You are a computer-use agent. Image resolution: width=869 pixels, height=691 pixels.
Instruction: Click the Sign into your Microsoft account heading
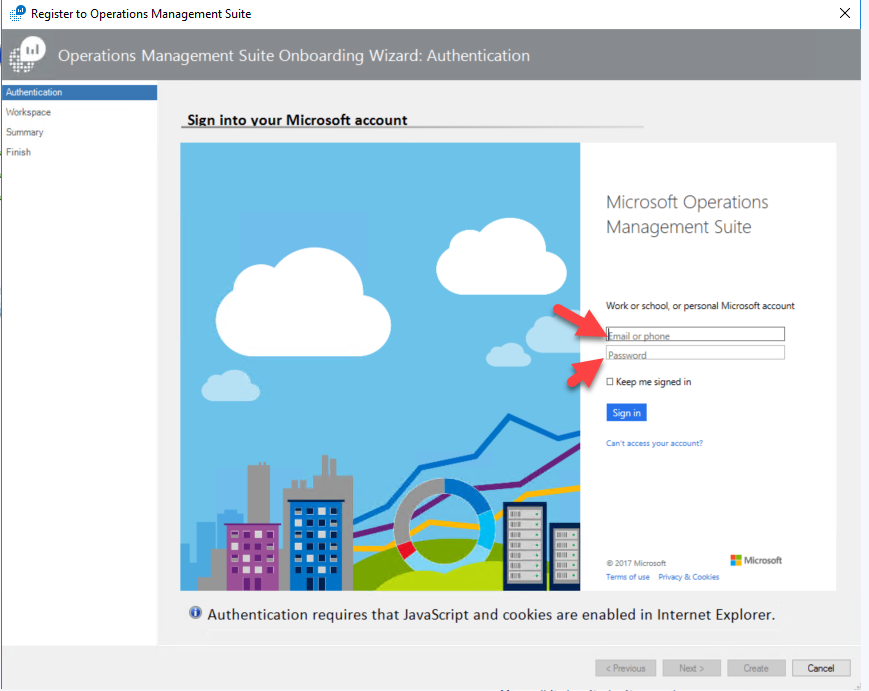pos(297,120)
